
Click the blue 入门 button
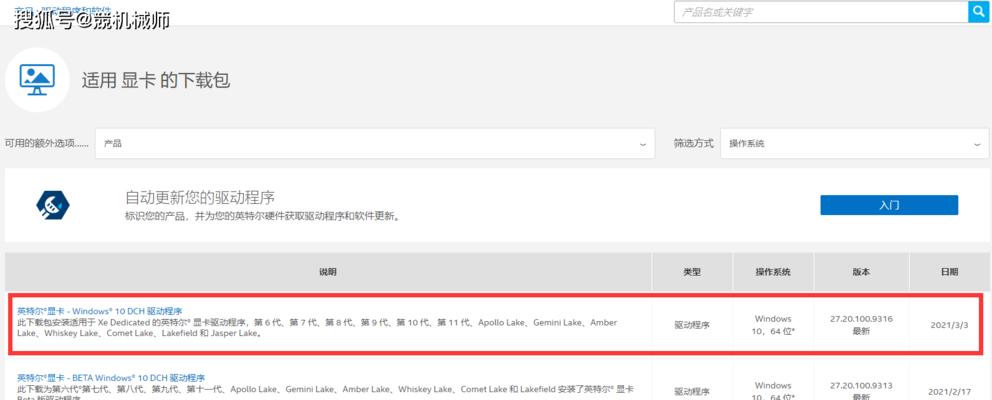tap(889, 205)
